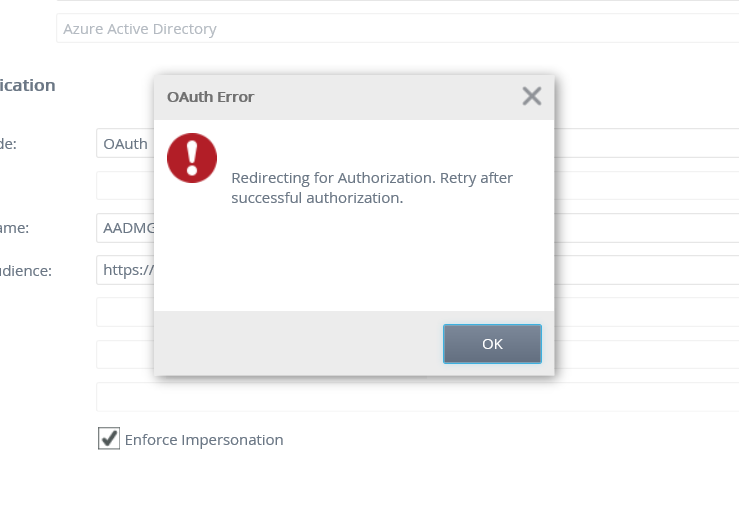
Task: Click the blank dialog area left of OK
Action: (x=300, y=343)
